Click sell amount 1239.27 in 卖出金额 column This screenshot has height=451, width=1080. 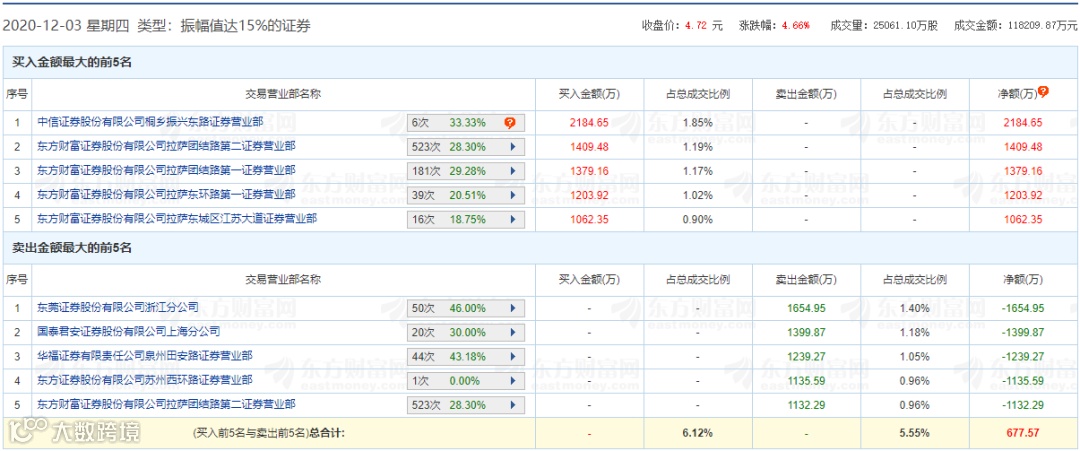tap(805, 357)
